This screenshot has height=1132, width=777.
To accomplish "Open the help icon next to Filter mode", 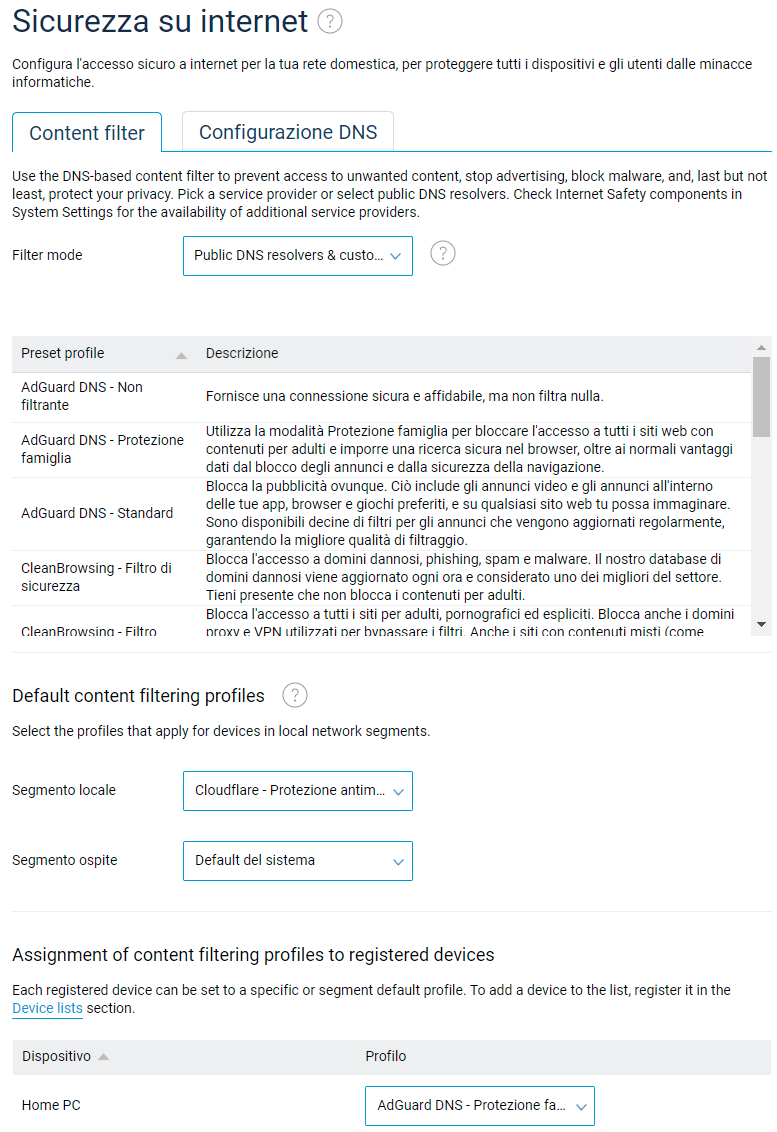I will click(442, 254).
